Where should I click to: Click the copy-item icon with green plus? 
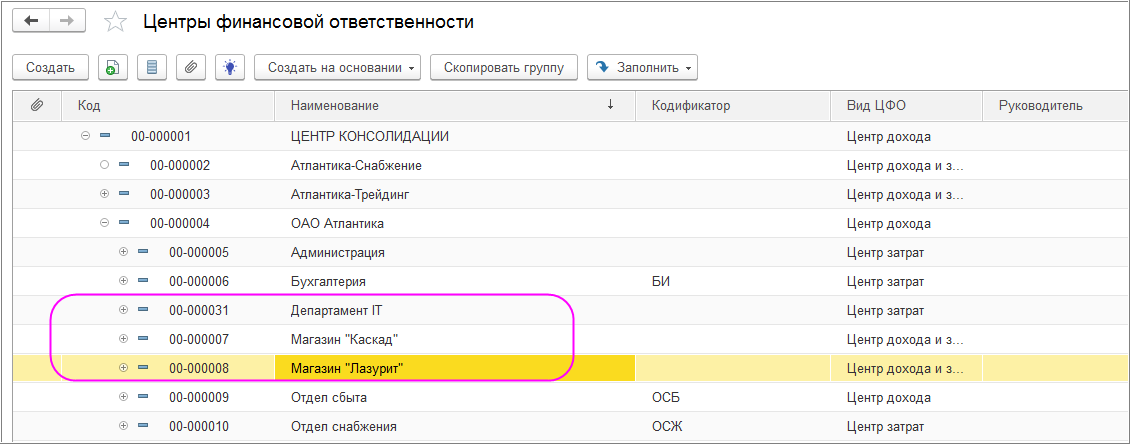[x=112, y=68]
